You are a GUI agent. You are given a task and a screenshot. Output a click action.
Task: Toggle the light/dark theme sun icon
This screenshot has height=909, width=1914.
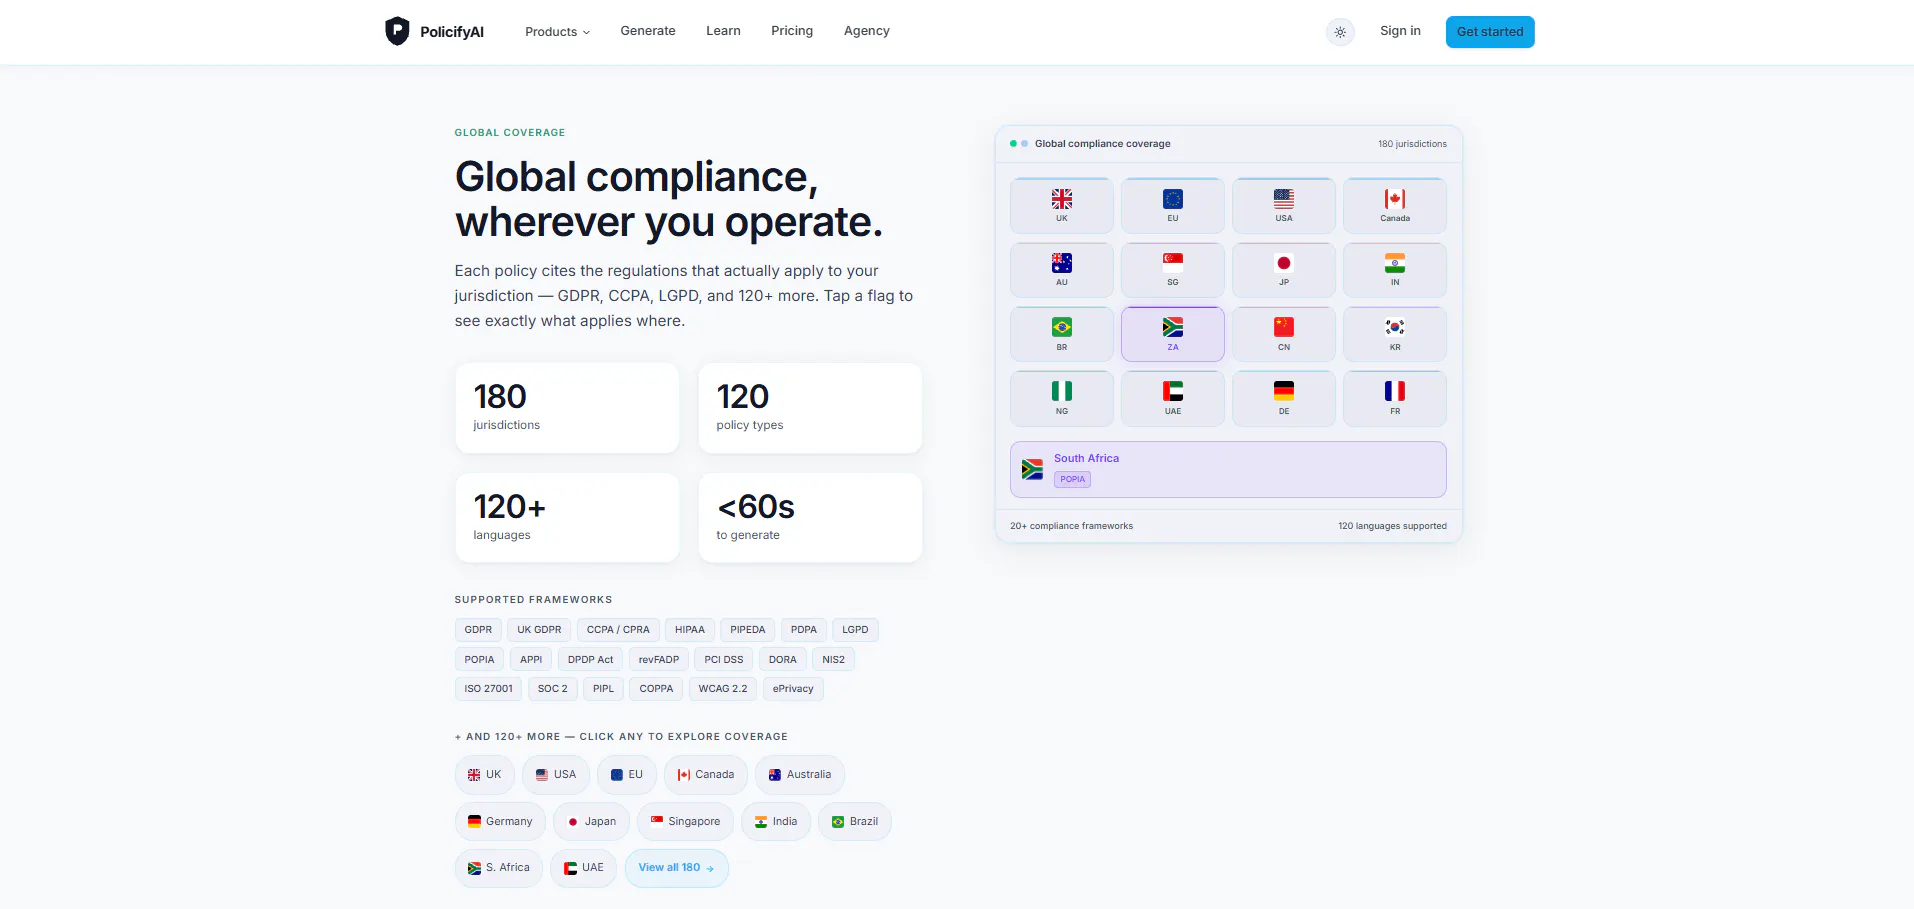[x=1340, y=32]
